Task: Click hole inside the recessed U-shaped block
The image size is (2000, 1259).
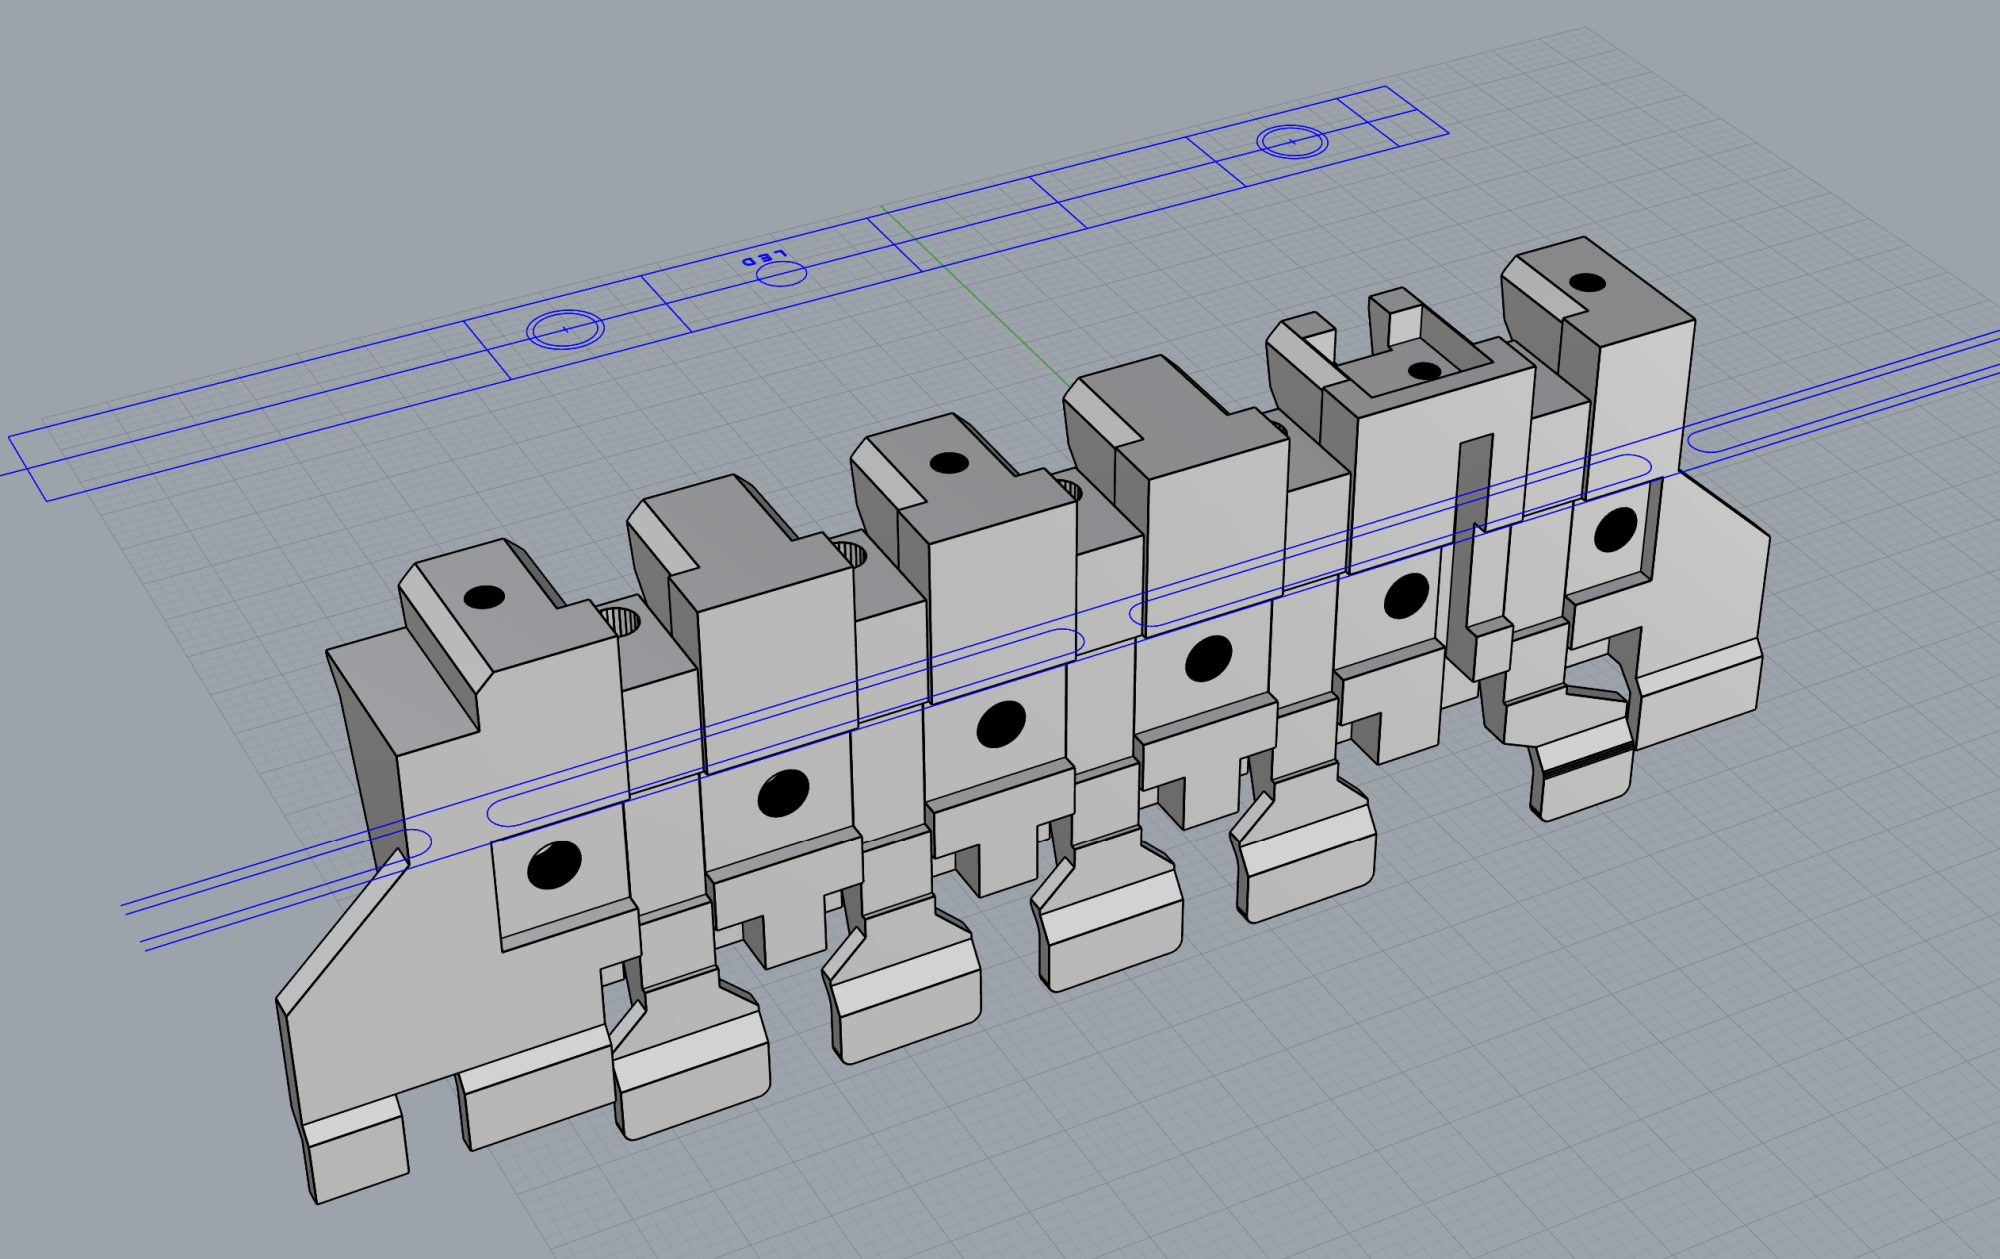Action: coord(1424,371)
